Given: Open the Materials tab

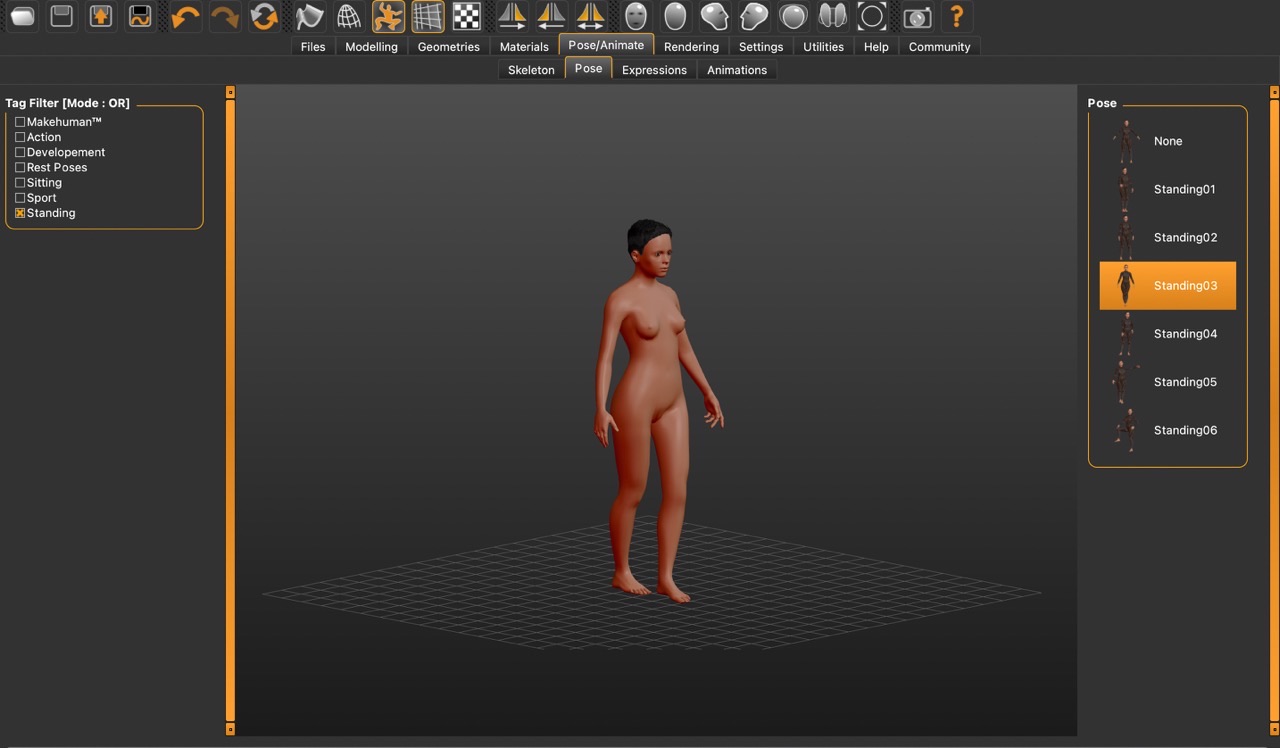Looking at the screenshot, I should [524, 47].
